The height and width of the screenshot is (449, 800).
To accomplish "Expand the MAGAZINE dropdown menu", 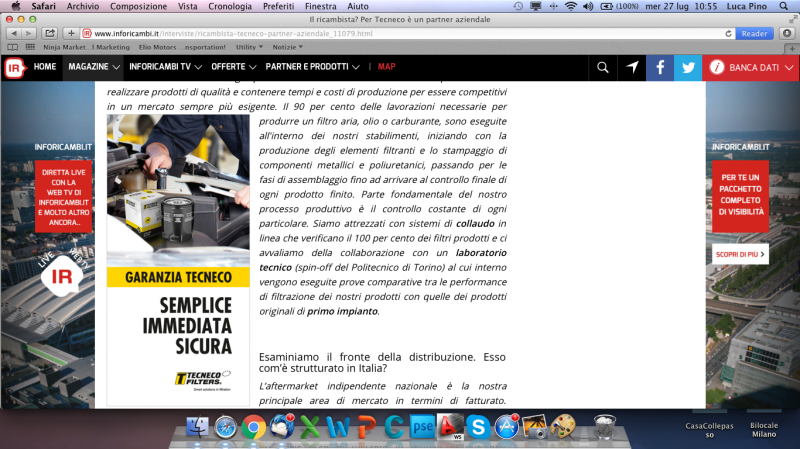I will pyautogui.click(x=93, y=67).
